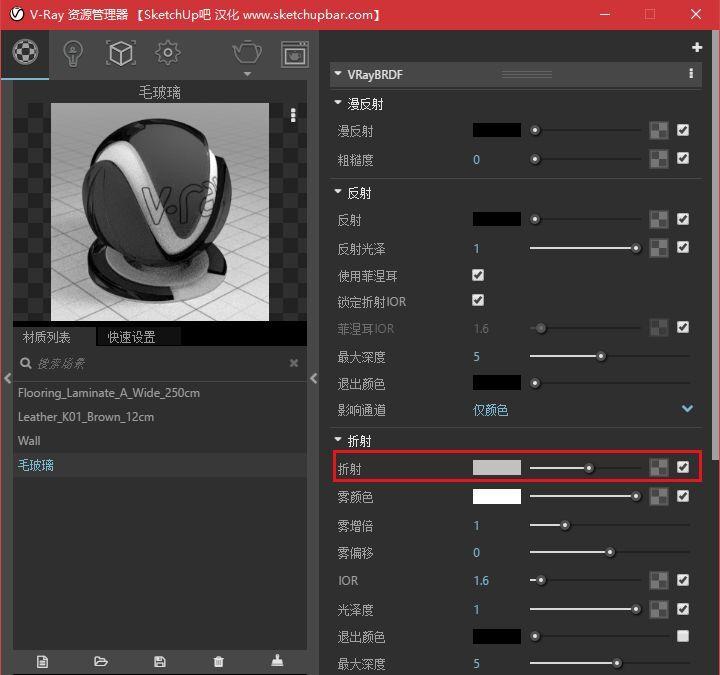Click the search magnifier icon
720x675 pixels.
pos(26,363)
